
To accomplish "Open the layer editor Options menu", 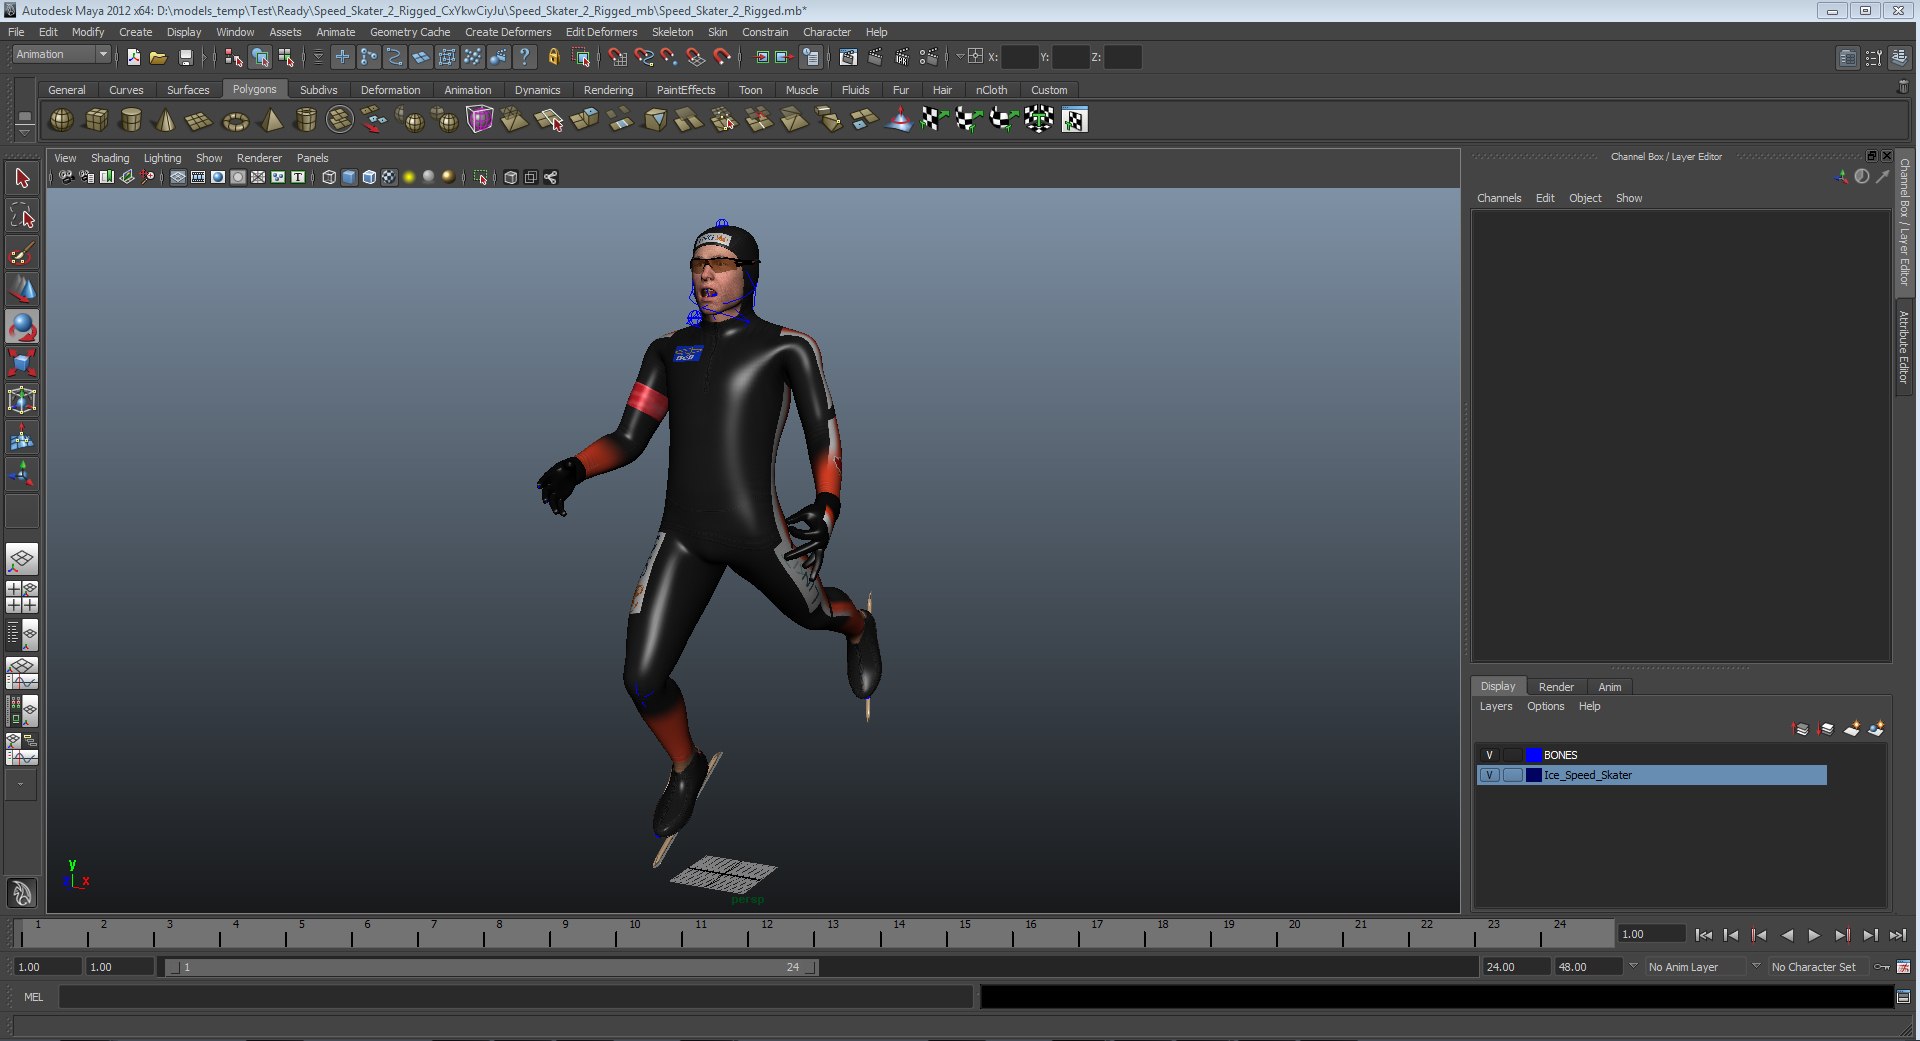I will point(1545,706).
